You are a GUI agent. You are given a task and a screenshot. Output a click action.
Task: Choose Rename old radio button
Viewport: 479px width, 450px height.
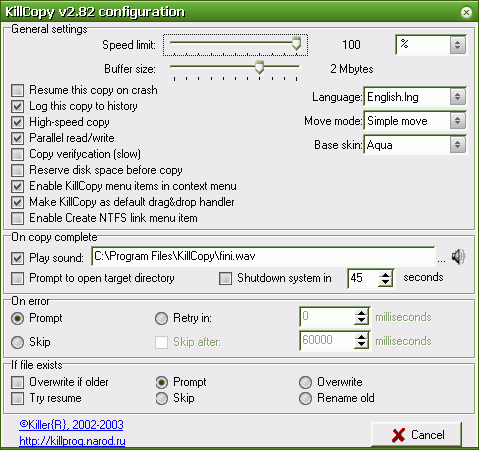coord(305,398)
